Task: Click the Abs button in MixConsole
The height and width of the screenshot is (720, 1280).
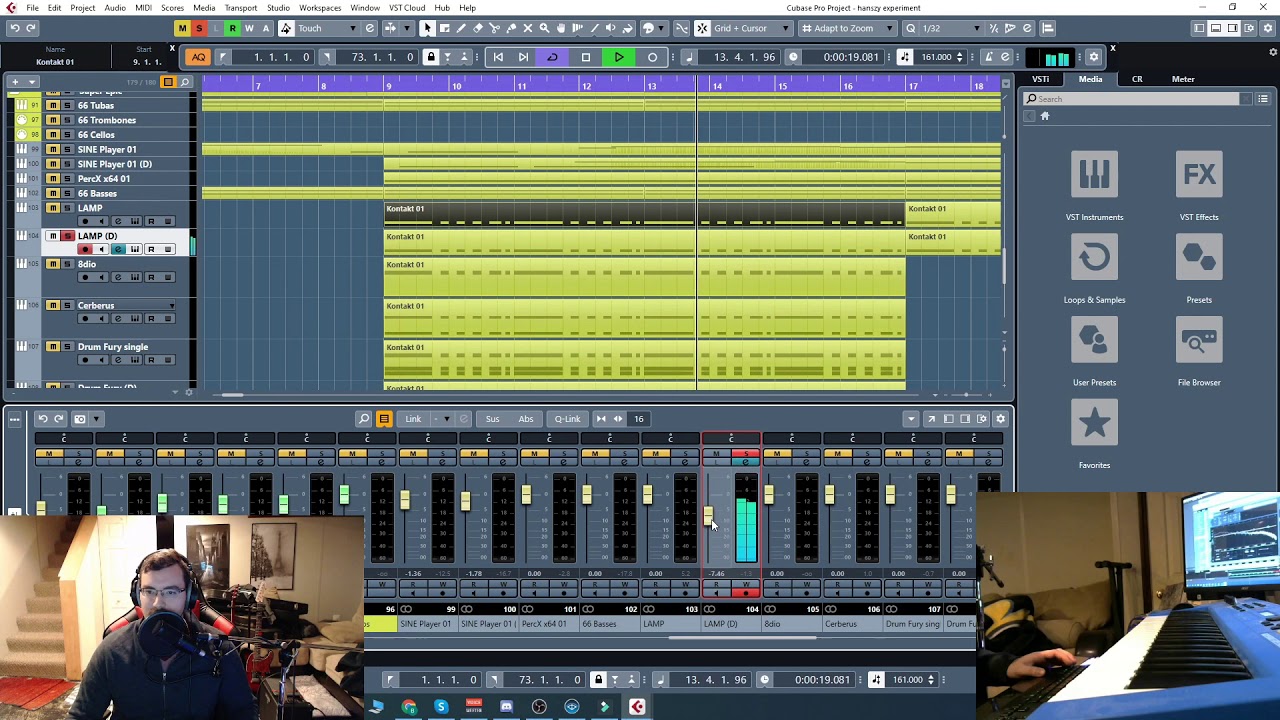Action: click(526, 419)
